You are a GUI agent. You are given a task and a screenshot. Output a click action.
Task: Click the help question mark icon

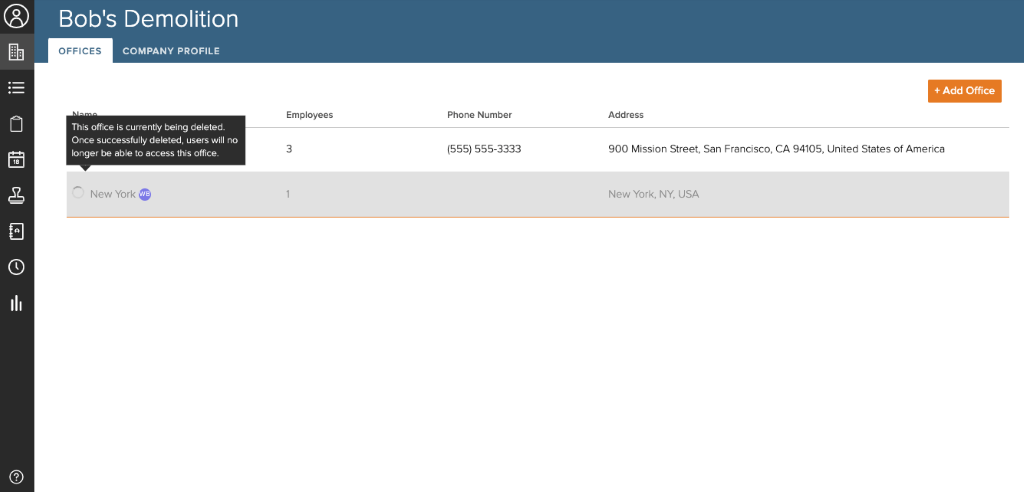click(x=16, y=477)
